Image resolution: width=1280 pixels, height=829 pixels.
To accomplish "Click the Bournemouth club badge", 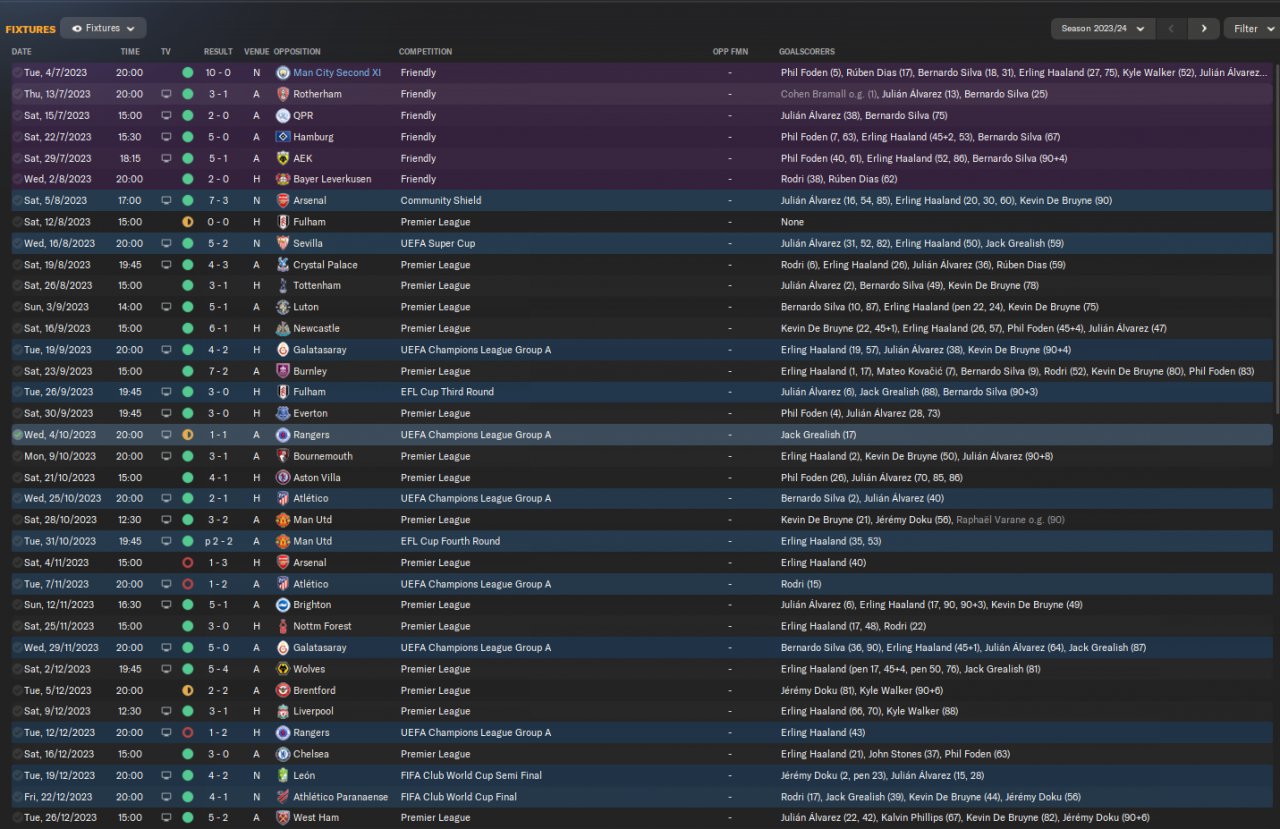I will 282,456.
